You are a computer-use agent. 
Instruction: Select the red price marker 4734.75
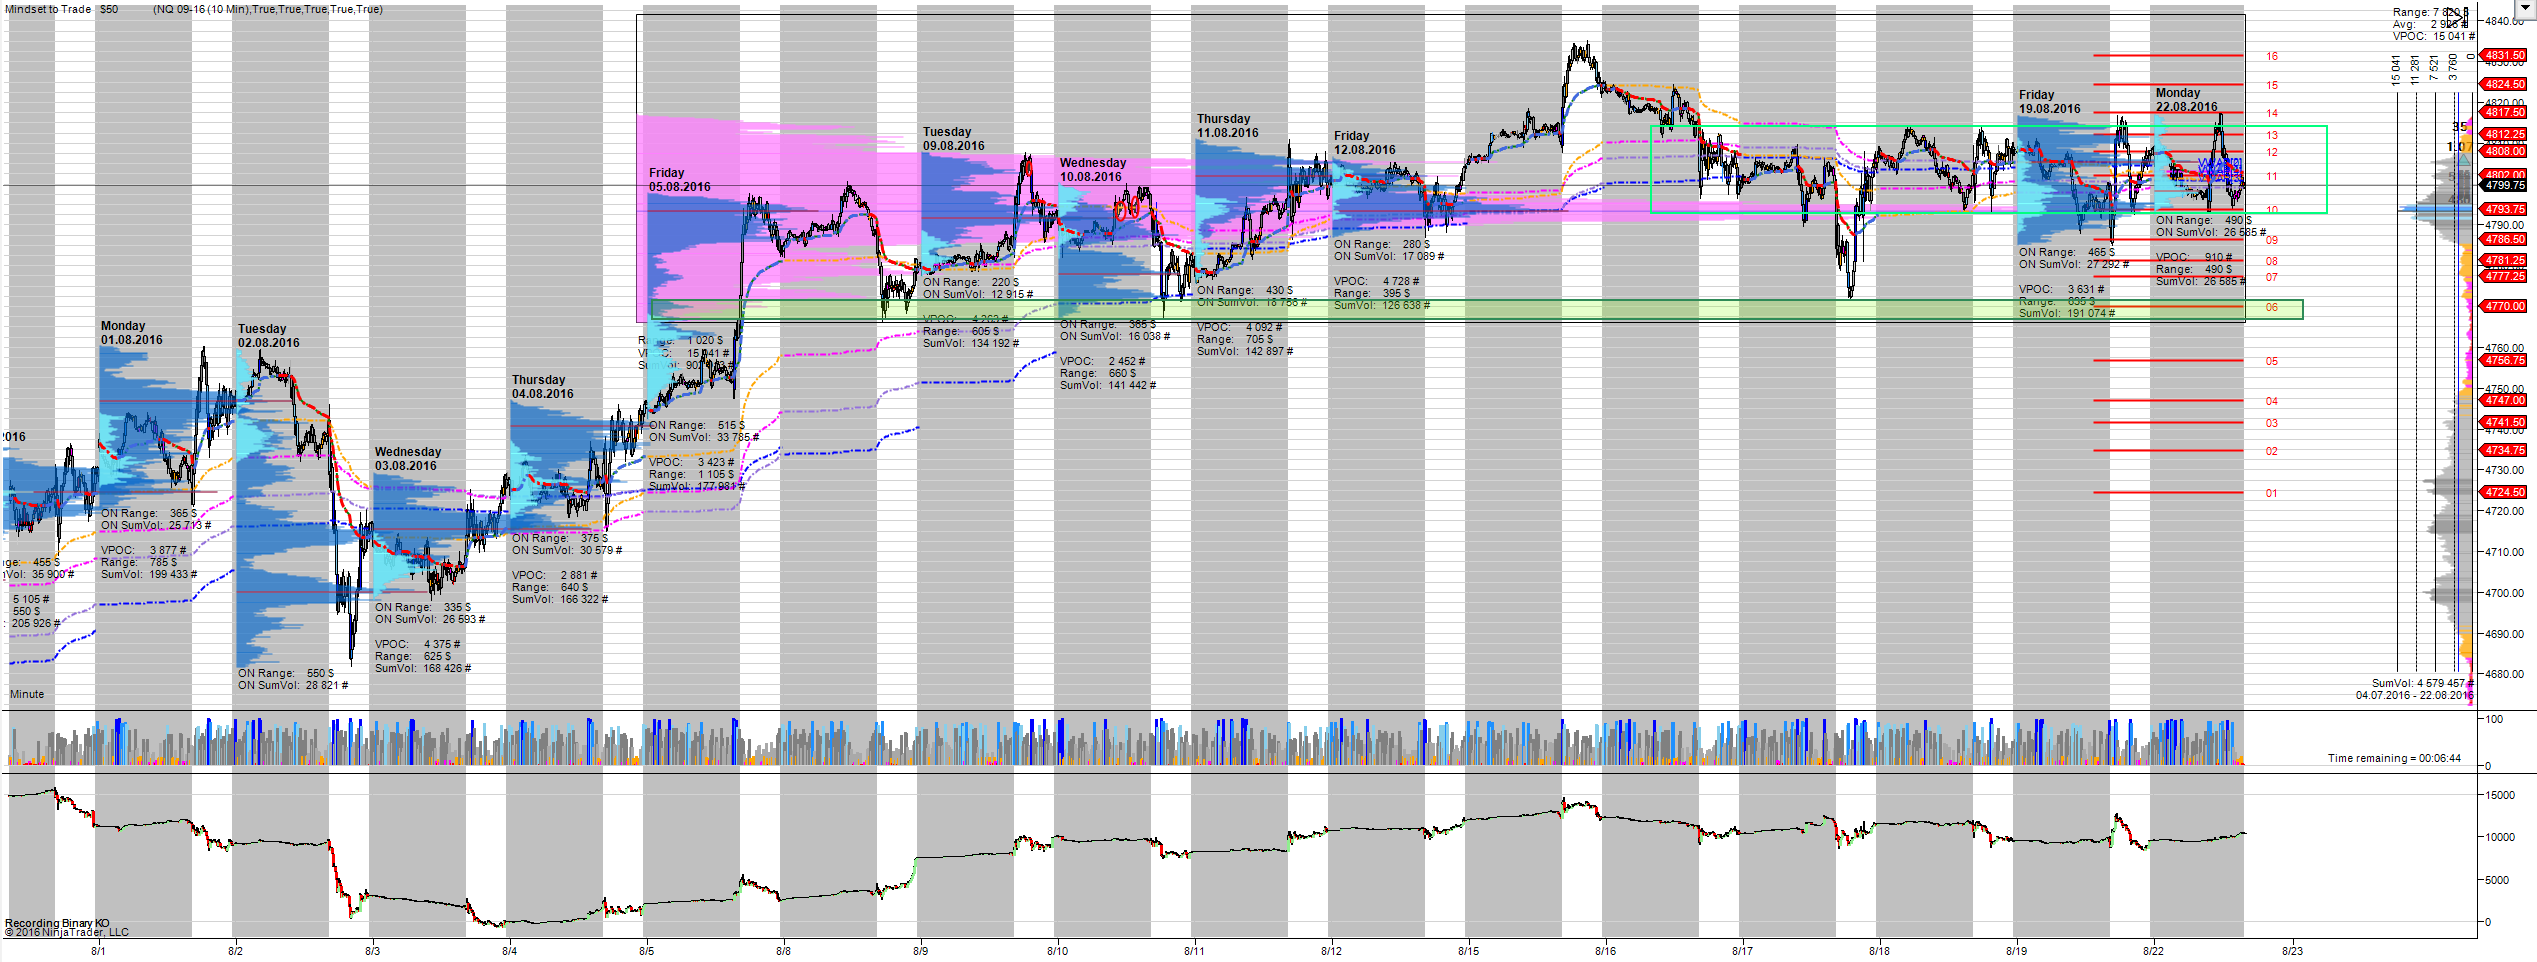point(2505,450)
